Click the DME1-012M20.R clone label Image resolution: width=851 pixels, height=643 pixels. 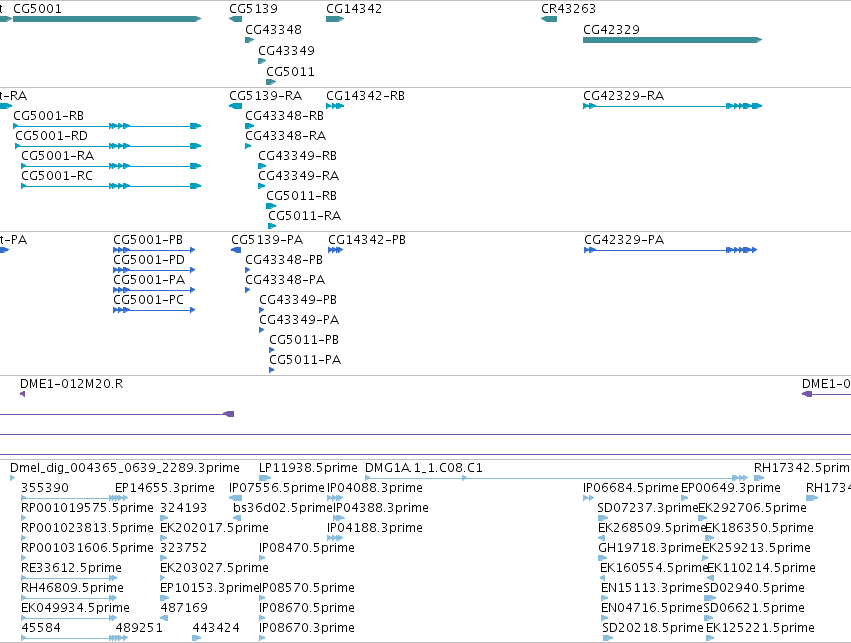[x=72, y=384]
